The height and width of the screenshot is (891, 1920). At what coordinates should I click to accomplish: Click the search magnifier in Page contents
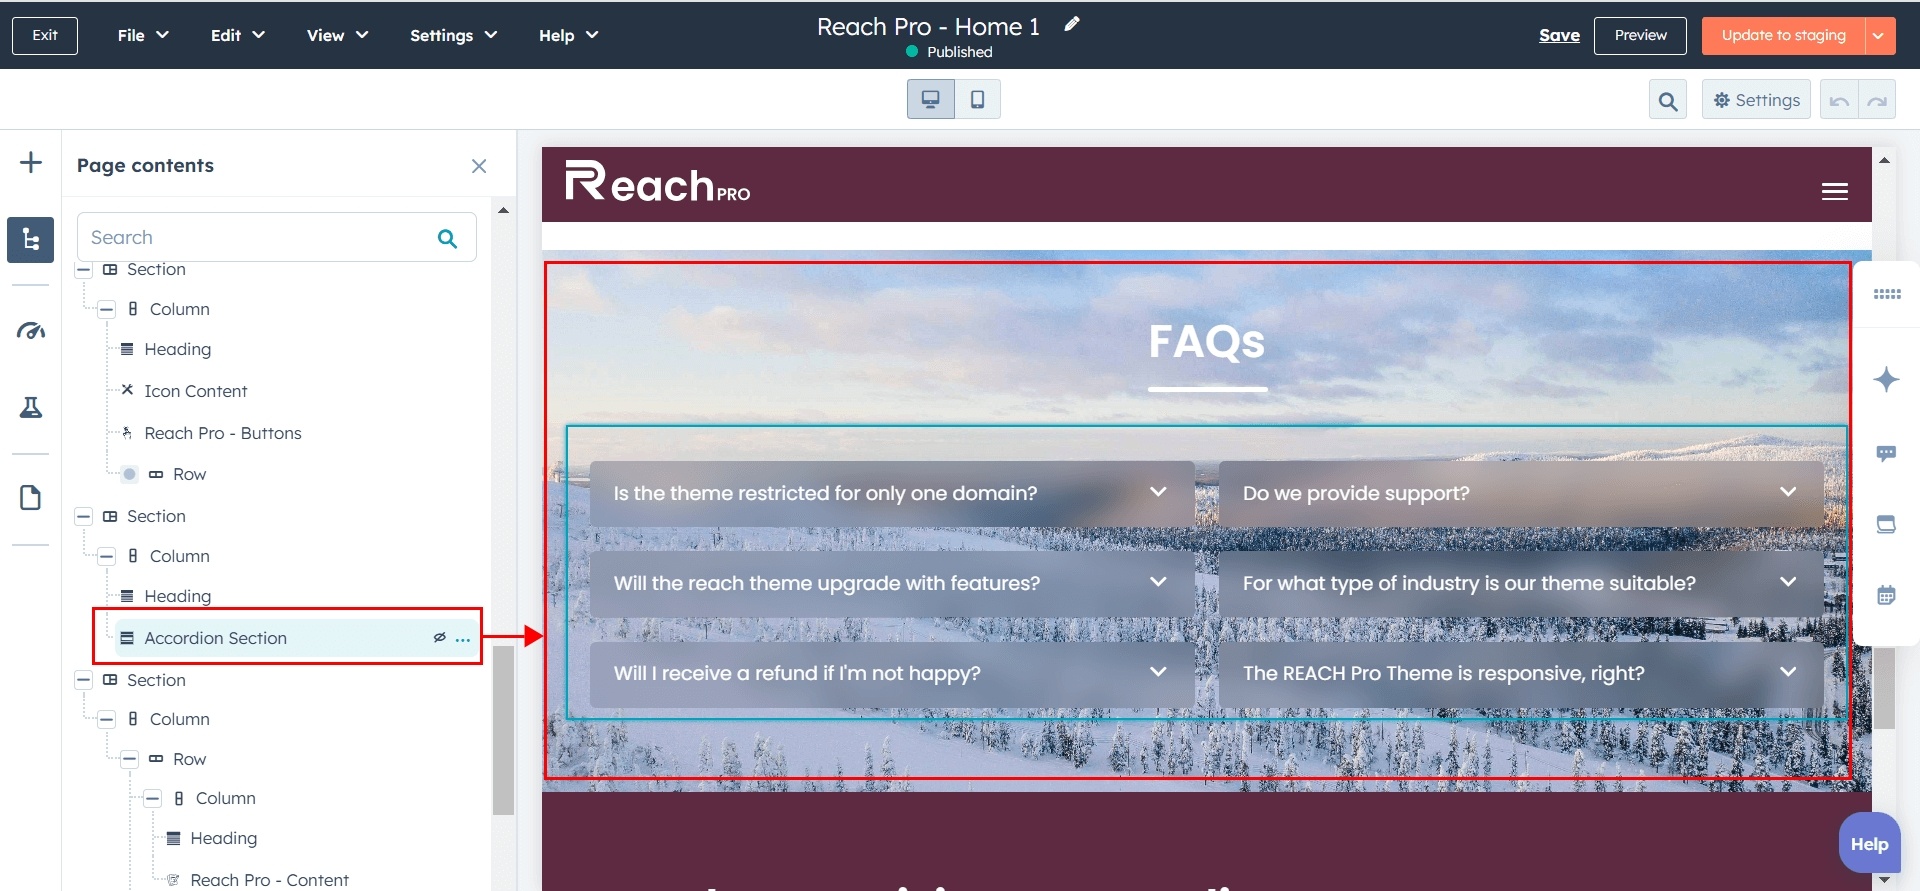click(447, 238)
